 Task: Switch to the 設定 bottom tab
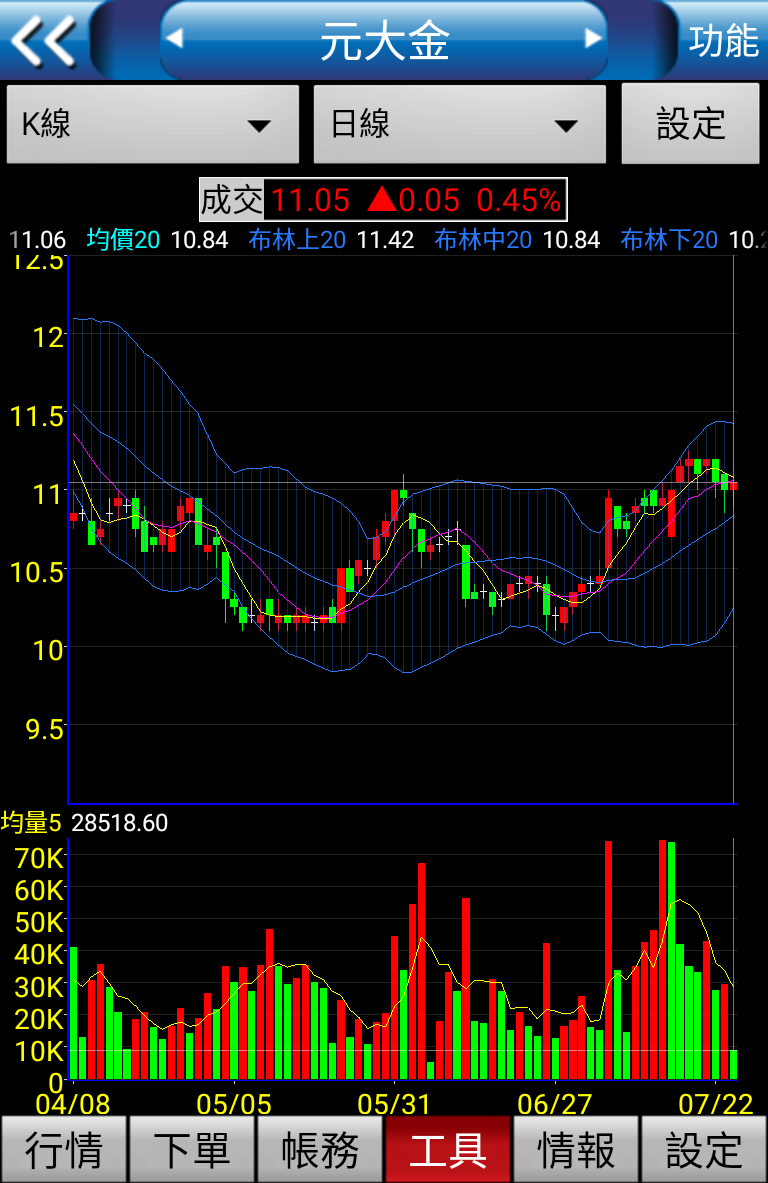point(704,1149)
